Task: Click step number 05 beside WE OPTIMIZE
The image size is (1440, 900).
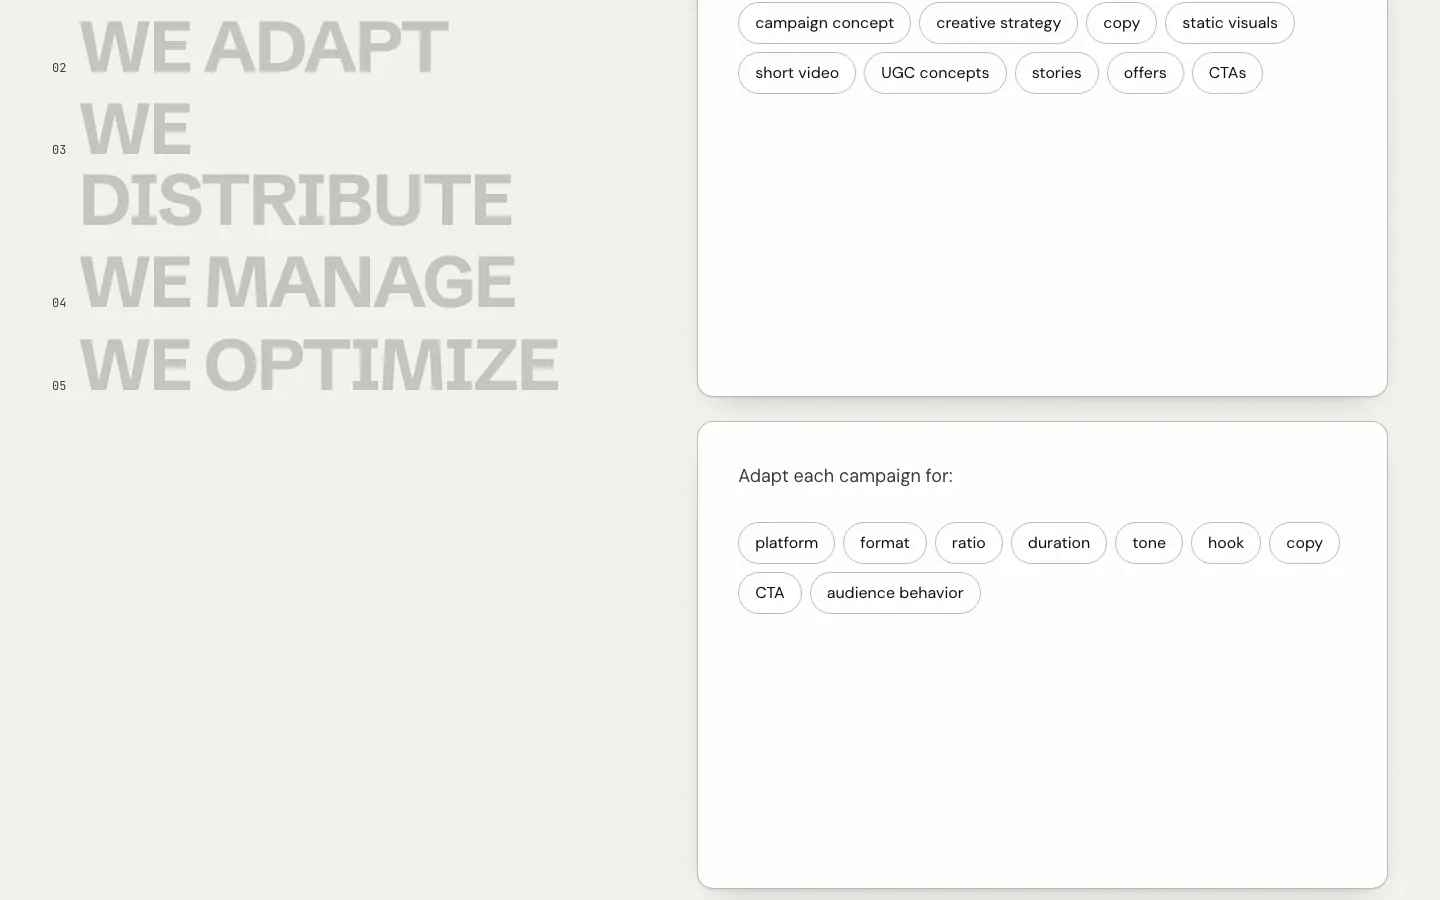Action: [59, 386]
